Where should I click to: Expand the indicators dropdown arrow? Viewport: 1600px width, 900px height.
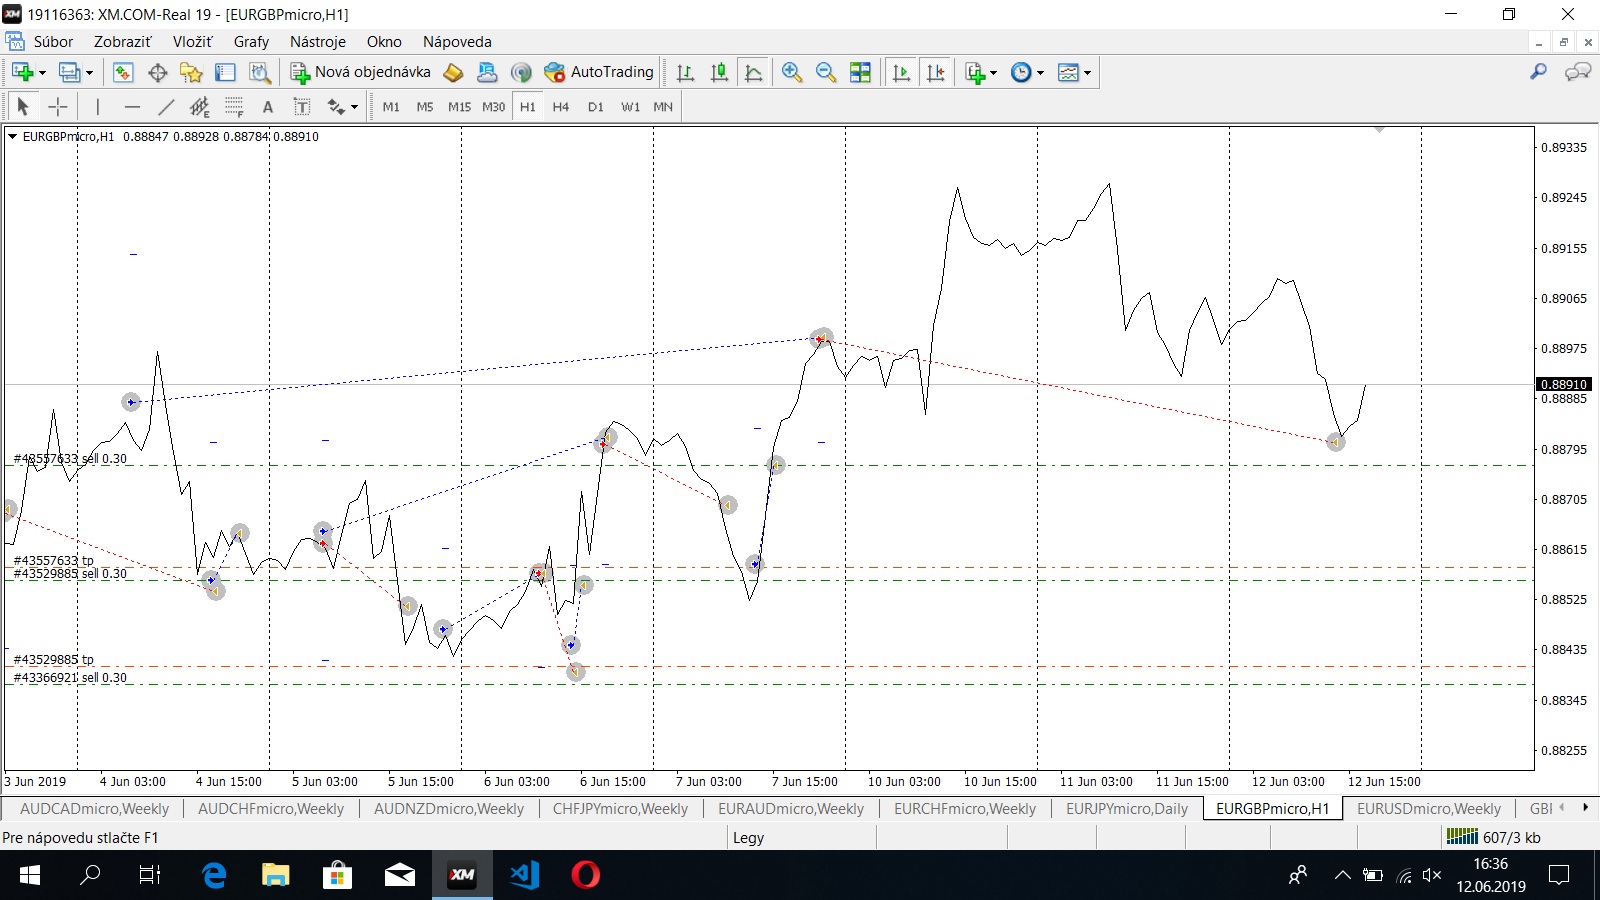click(993, 72)
